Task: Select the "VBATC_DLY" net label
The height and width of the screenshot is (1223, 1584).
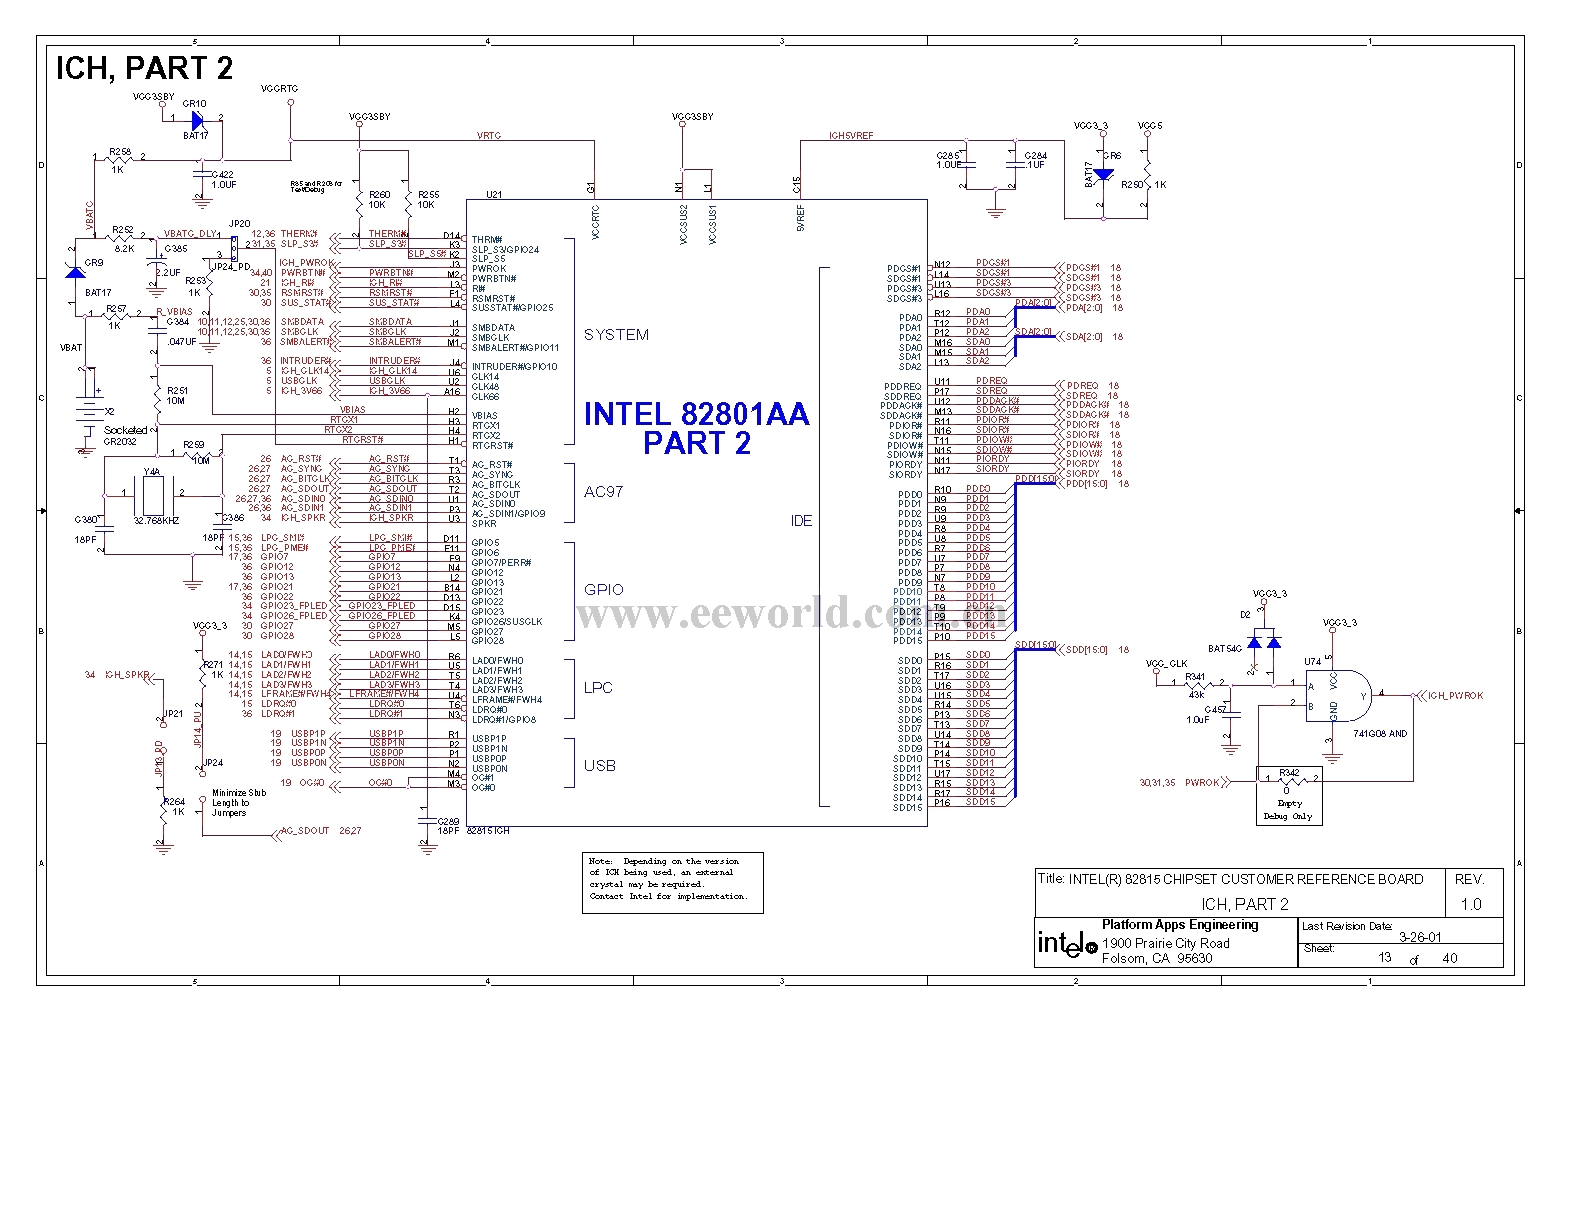Action: (x=190, y=233)
